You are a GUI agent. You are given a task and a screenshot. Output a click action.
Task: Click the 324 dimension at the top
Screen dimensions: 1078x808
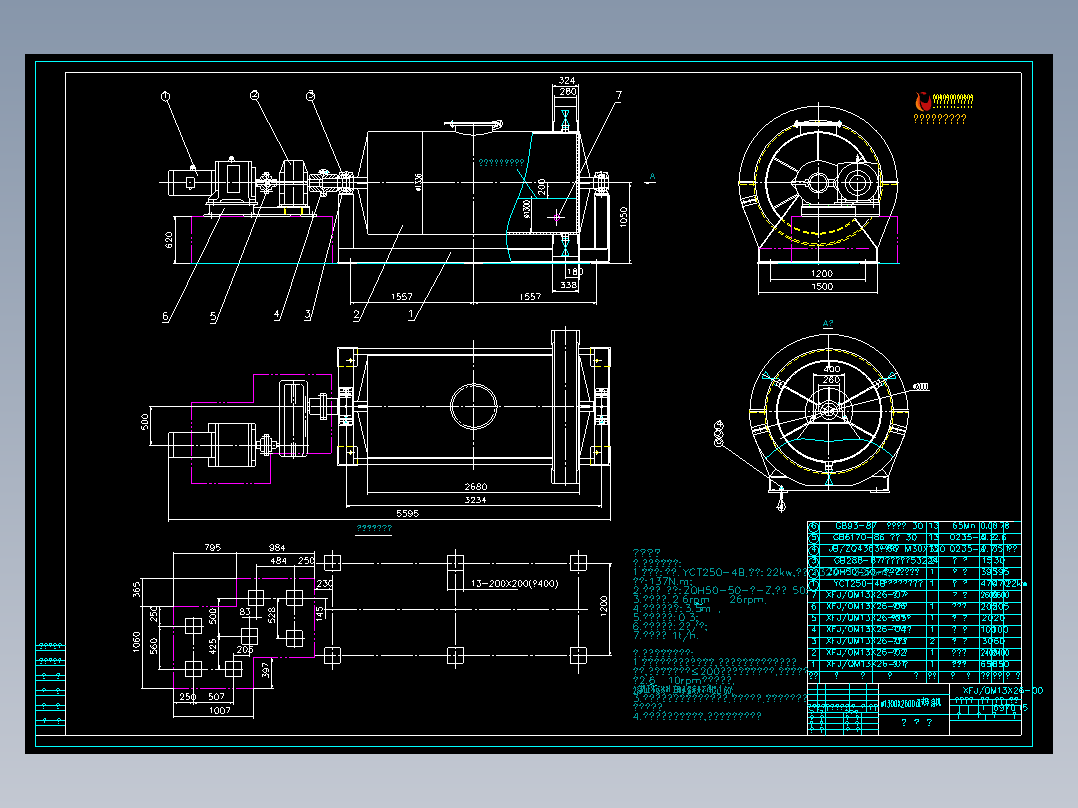point(566,80)
